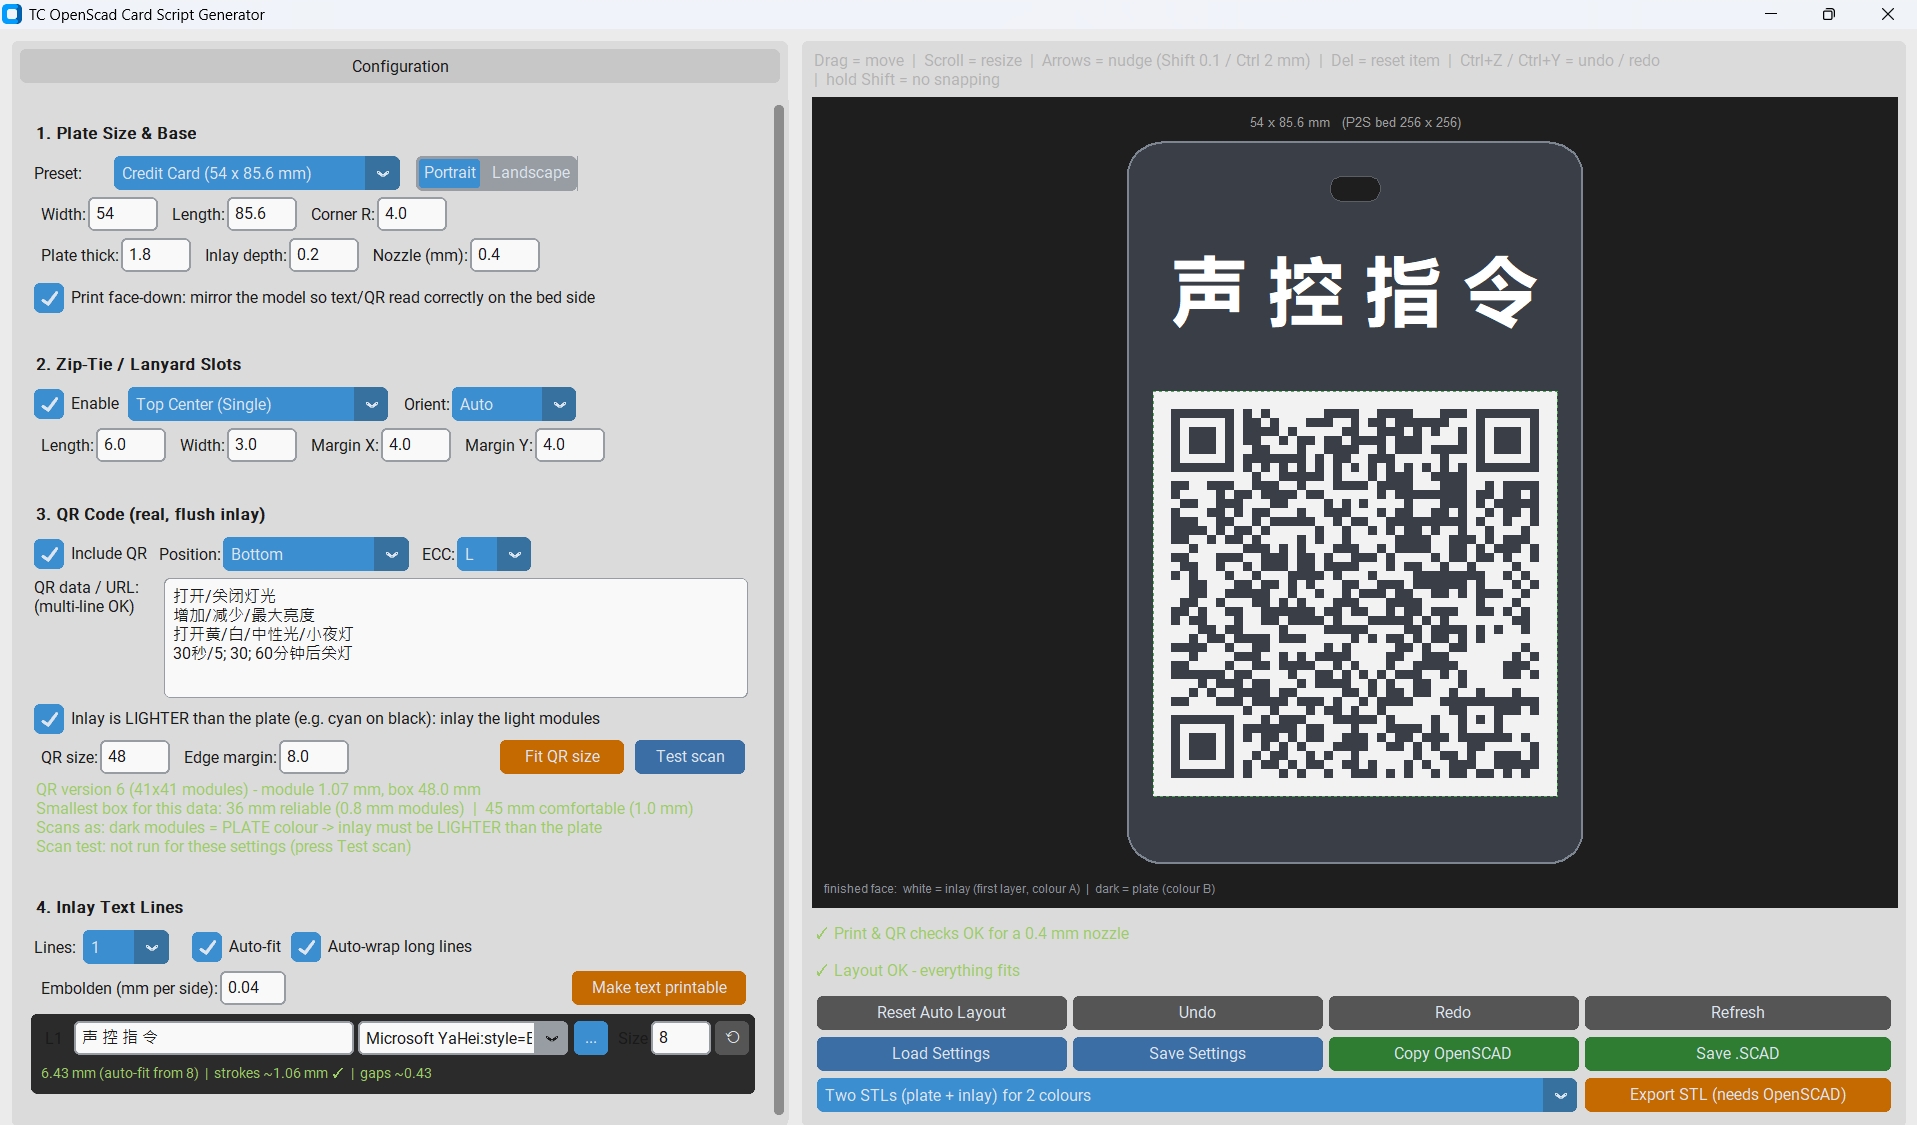Screen dimensions: 1917x1125
Task: Click the L1 inlay text input field
Action: point(214,1038)
